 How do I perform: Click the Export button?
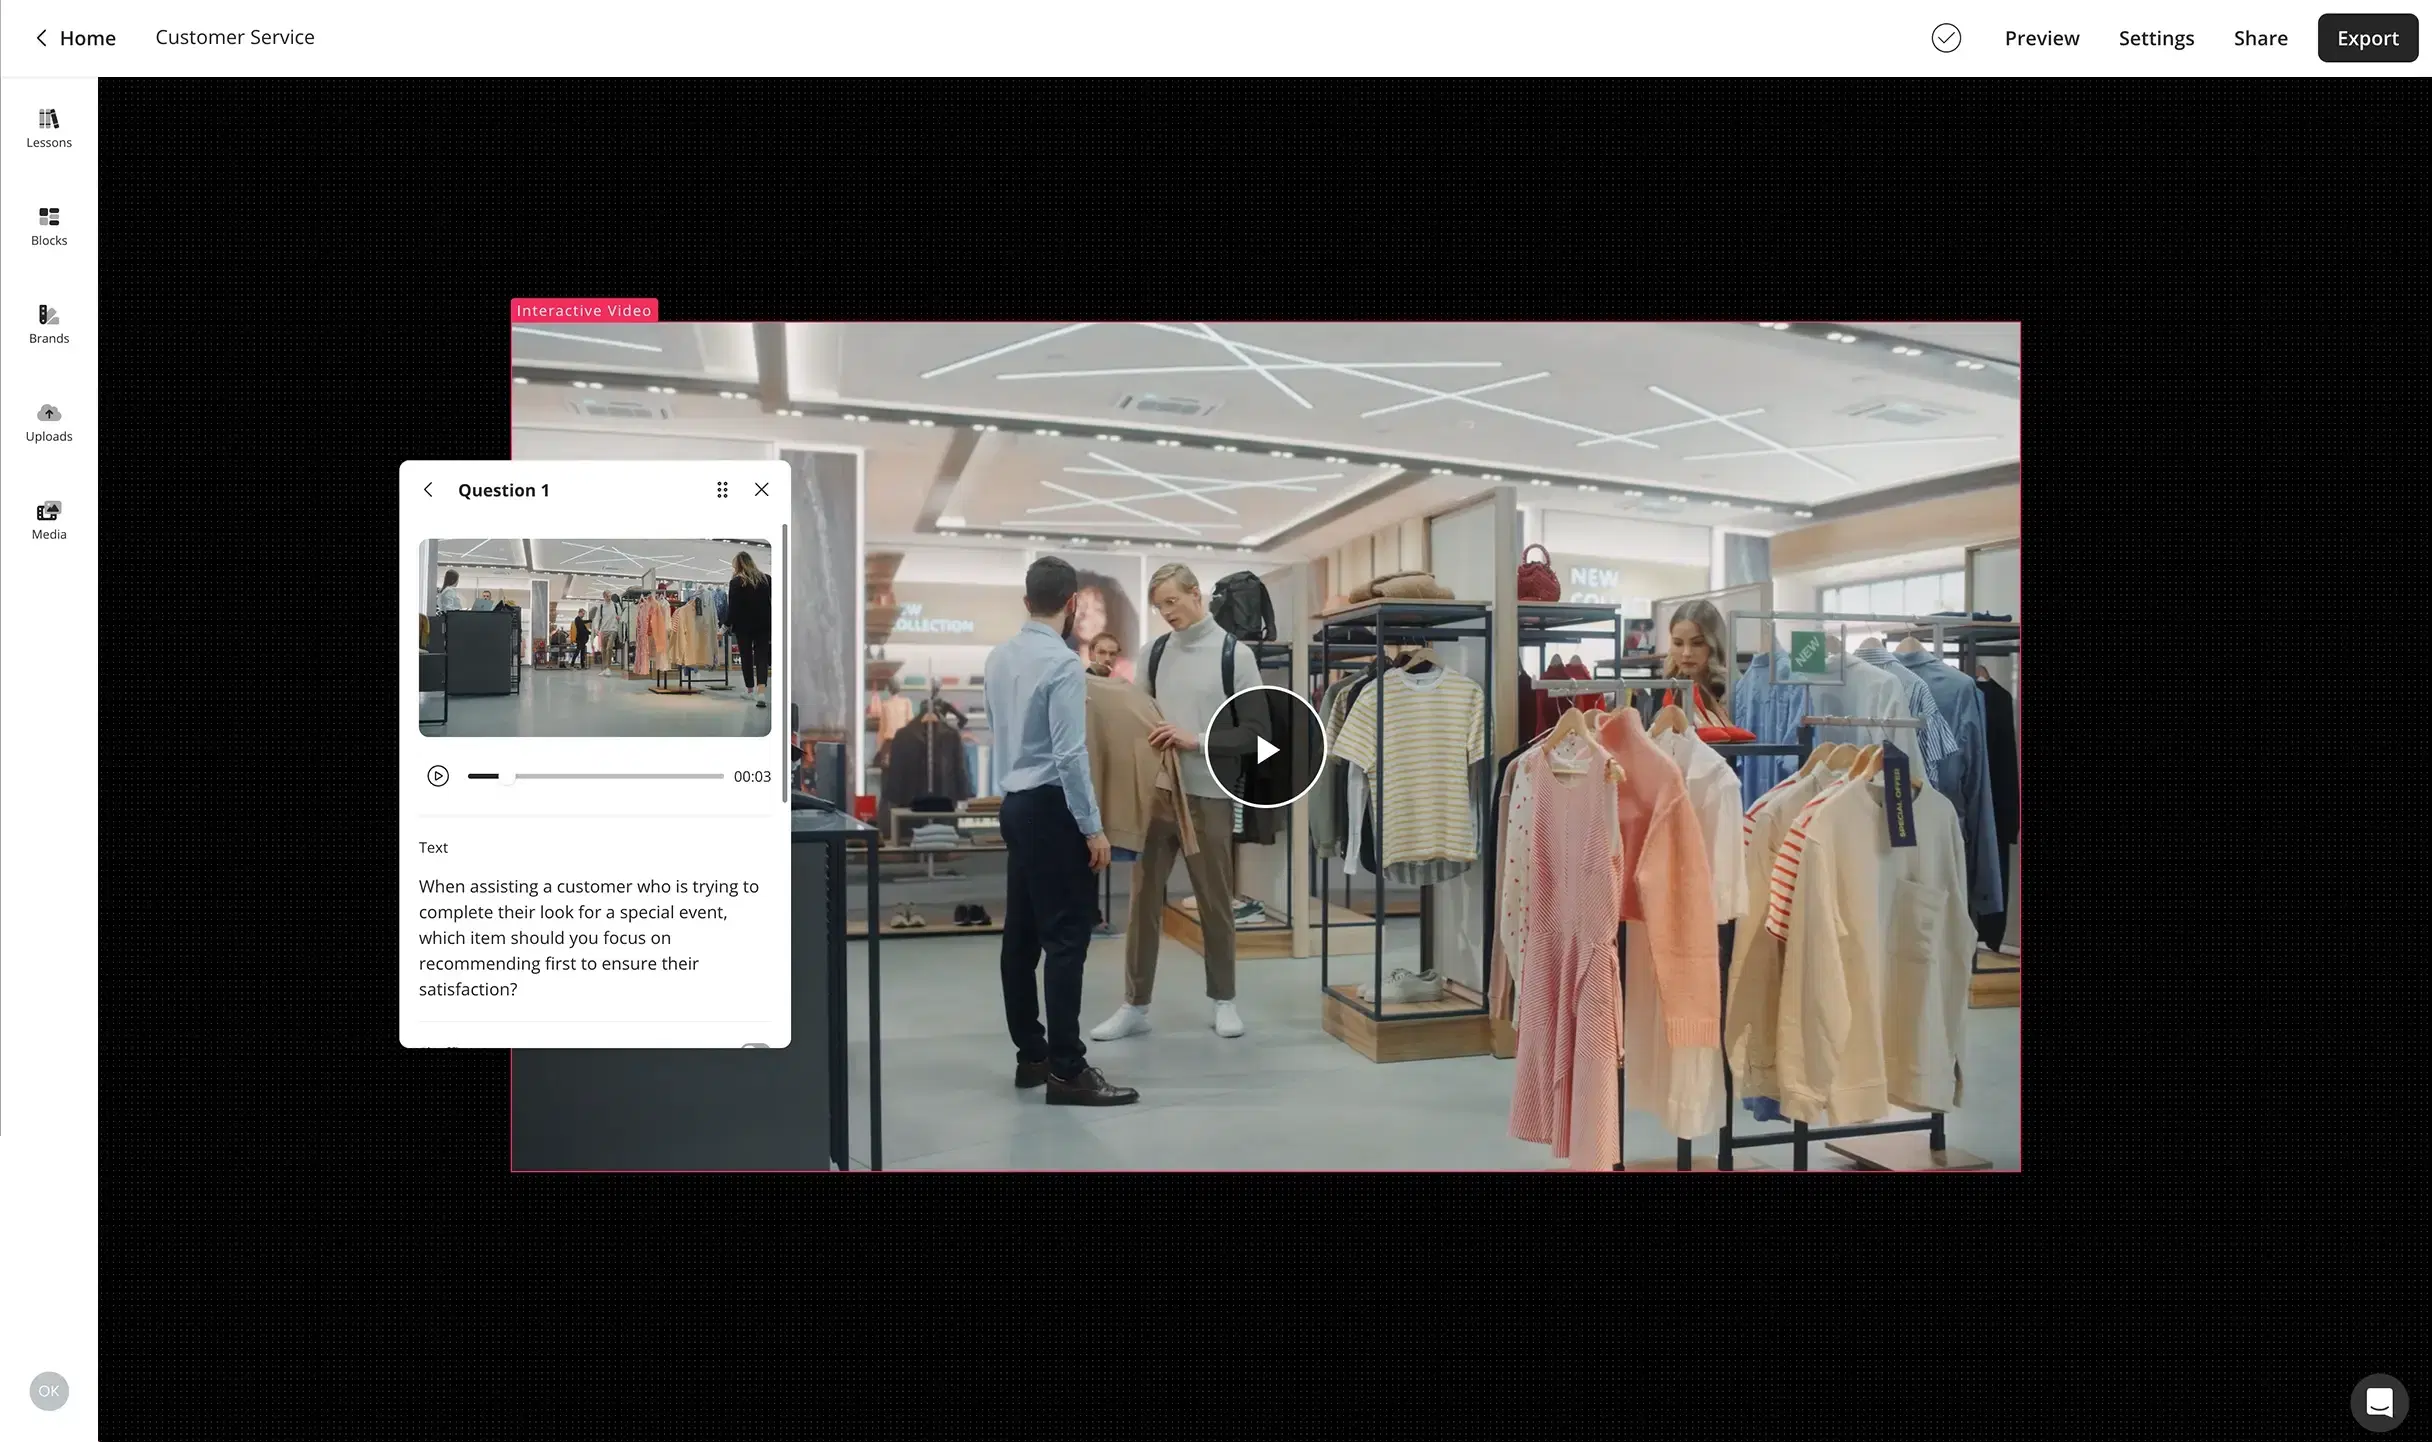2367,37
